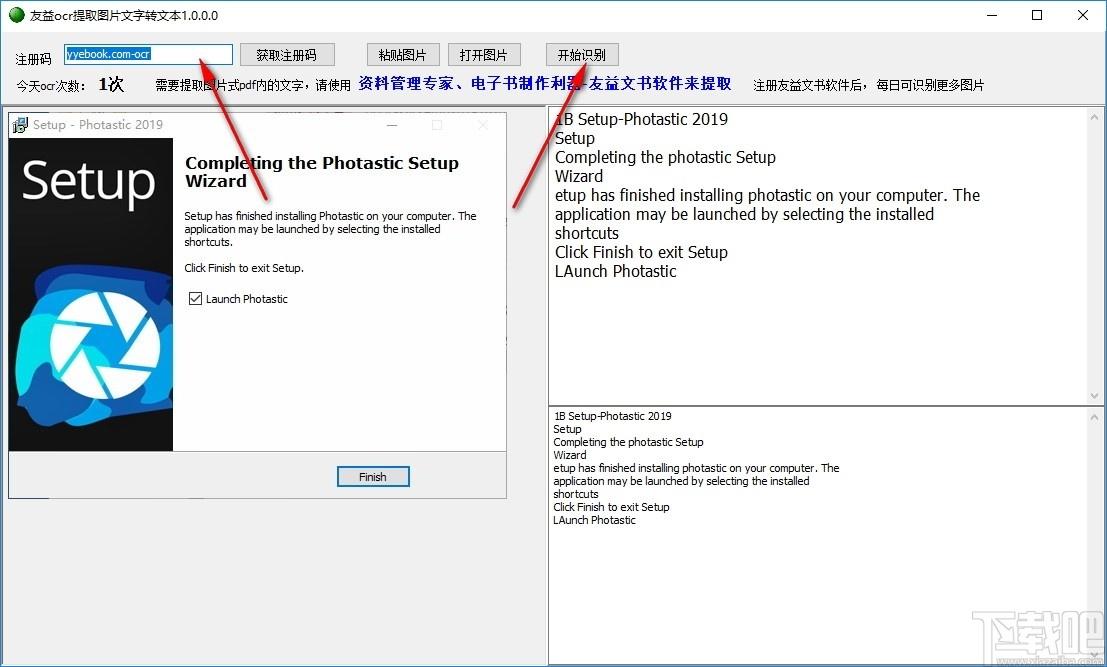
Task: Click '1B Setup-Photastic 2019' in the lower result box
Action: [x=613, y=416]
